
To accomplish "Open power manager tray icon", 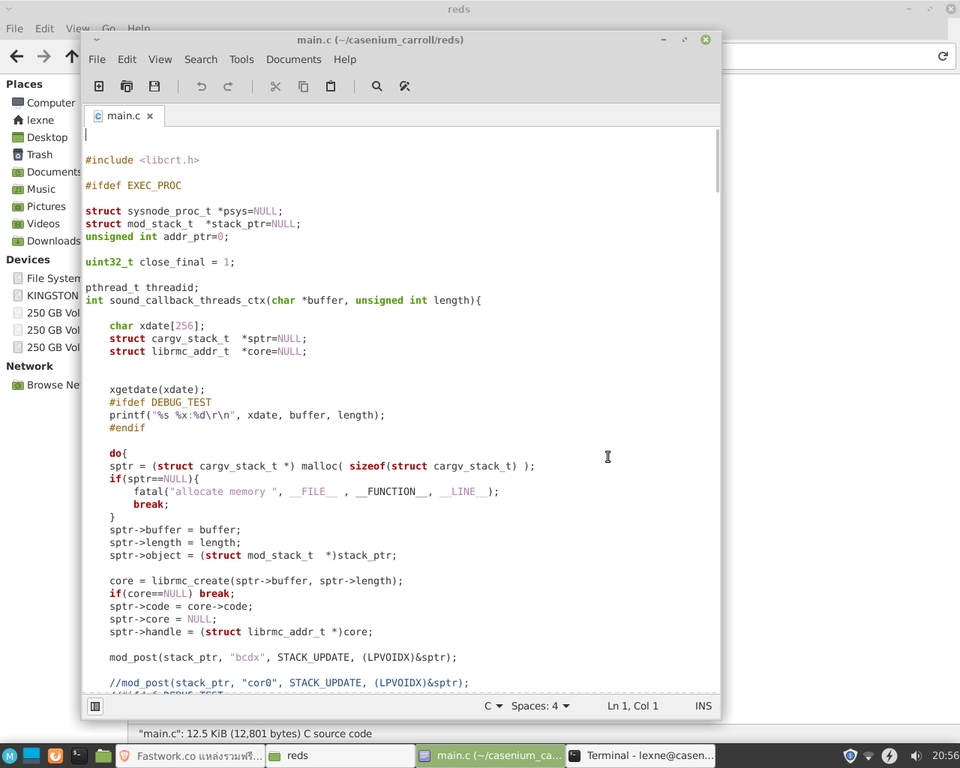I will (889, 756).
